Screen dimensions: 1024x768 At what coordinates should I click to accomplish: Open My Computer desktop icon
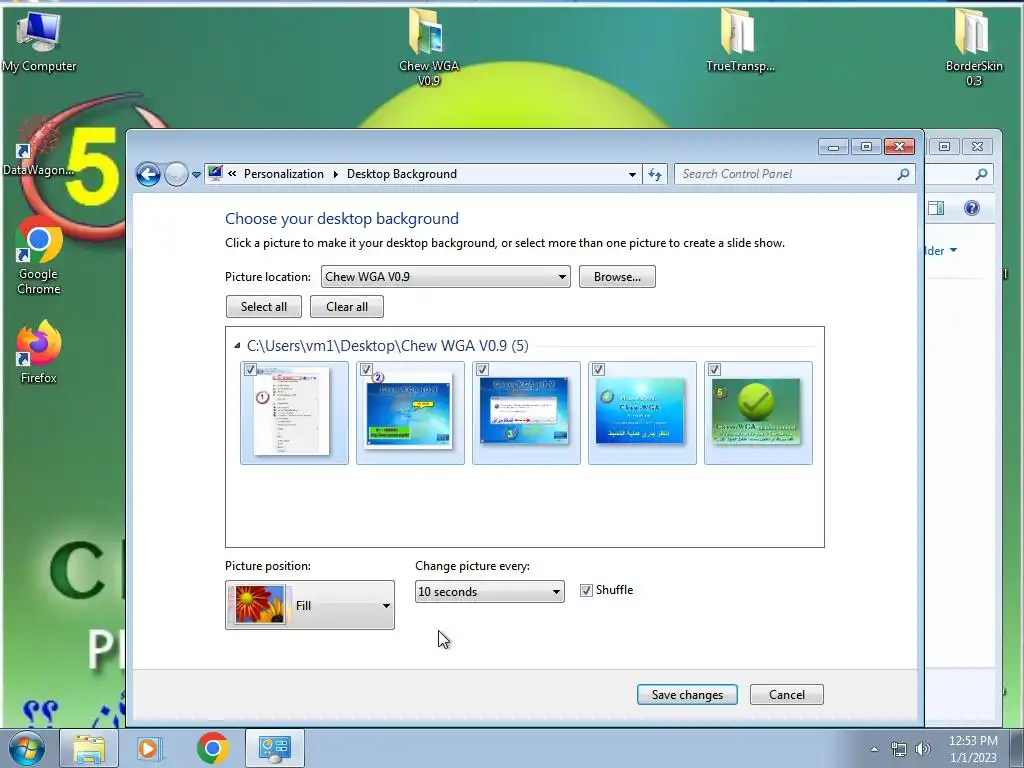[38, 40]
